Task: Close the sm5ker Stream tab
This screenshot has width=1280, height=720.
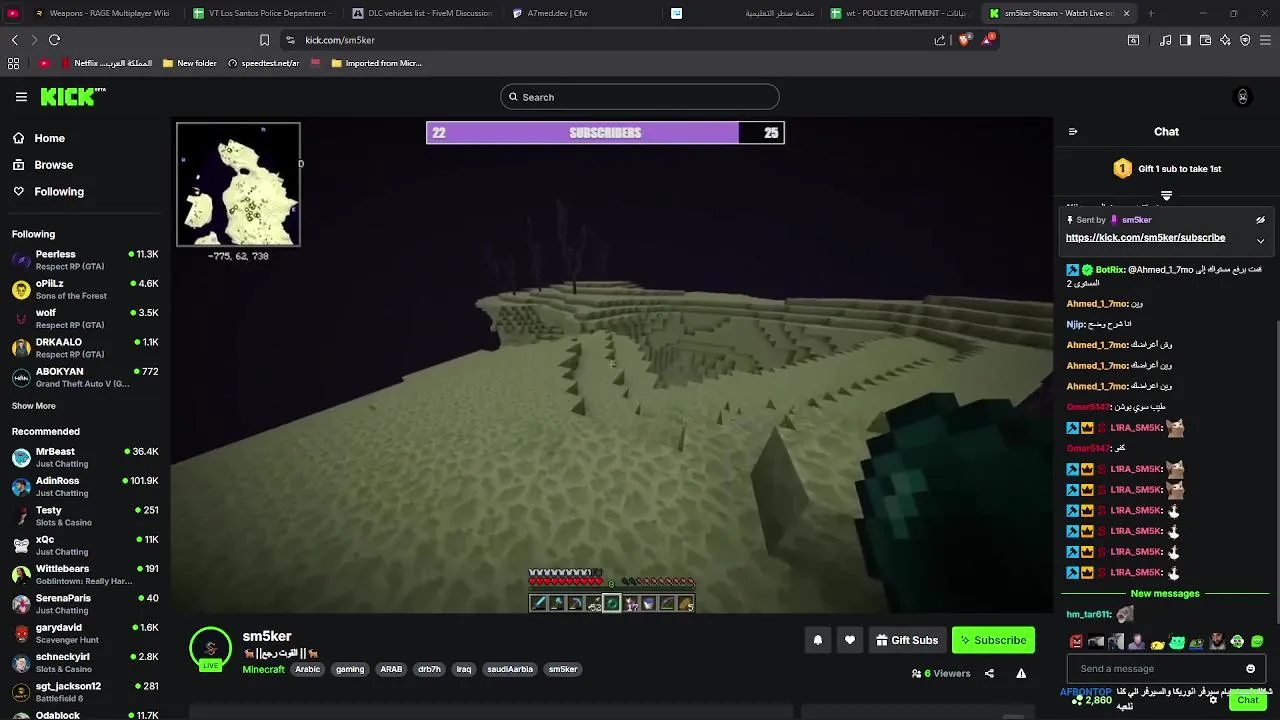Action: coord(1127,13)
